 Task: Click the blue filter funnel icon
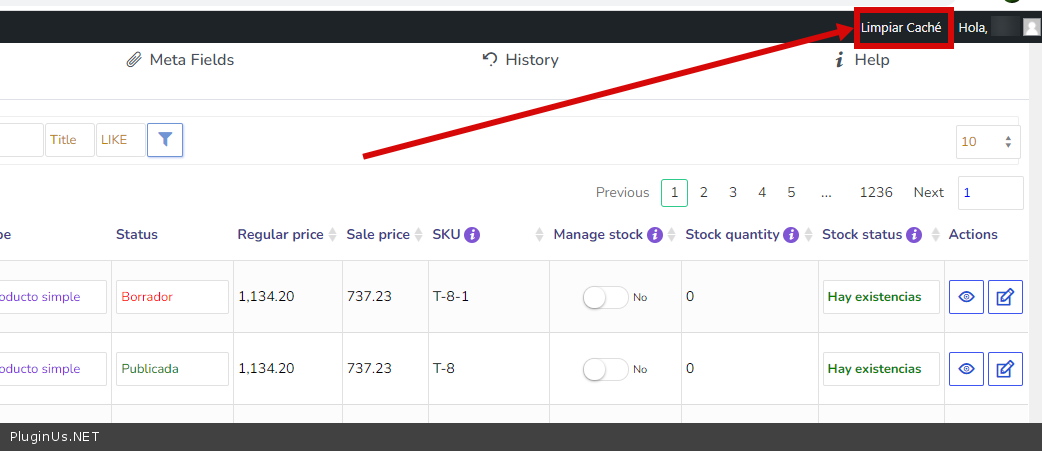[x=165, y=140]
